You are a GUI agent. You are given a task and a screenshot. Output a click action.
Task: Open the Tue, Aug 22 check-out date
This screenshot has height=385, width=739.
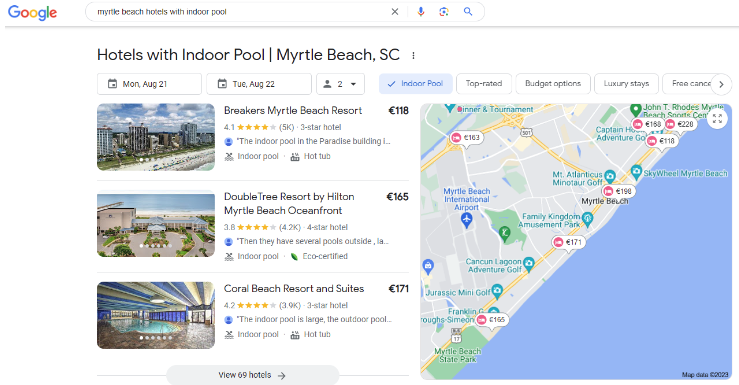tap(259, 84)
